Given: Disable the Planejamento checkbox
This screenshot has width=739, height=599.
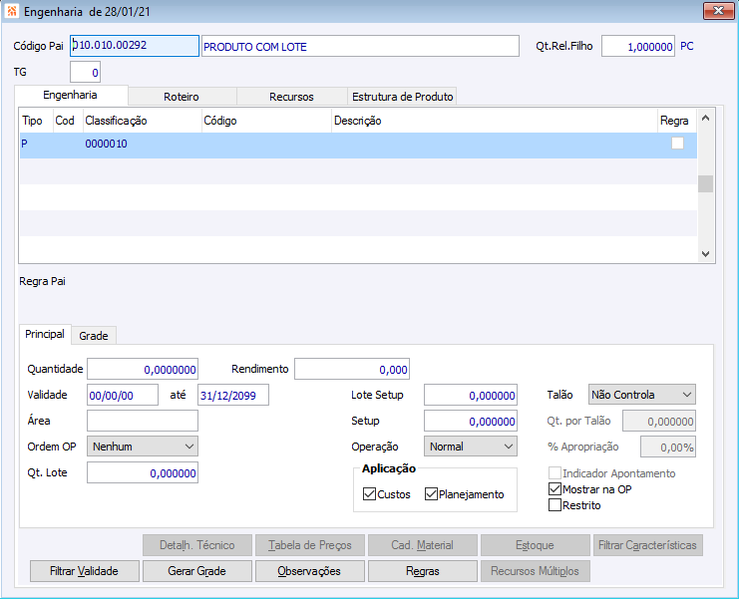Looking at the screenshot, I should click(431, 494).
